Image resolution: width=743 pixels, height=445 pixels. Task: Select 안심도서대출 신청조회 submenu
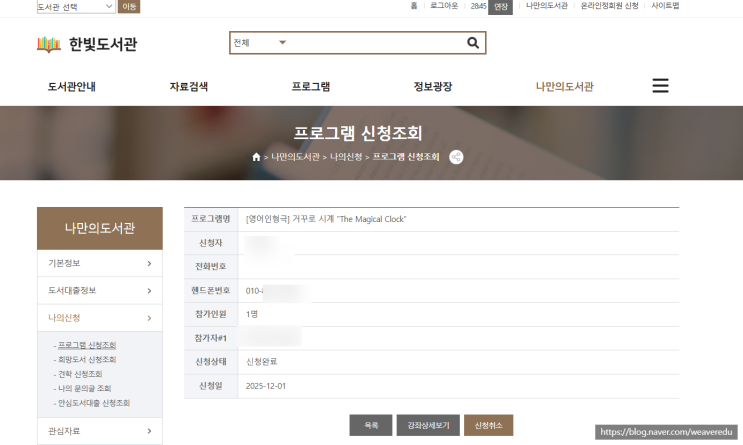94,403
